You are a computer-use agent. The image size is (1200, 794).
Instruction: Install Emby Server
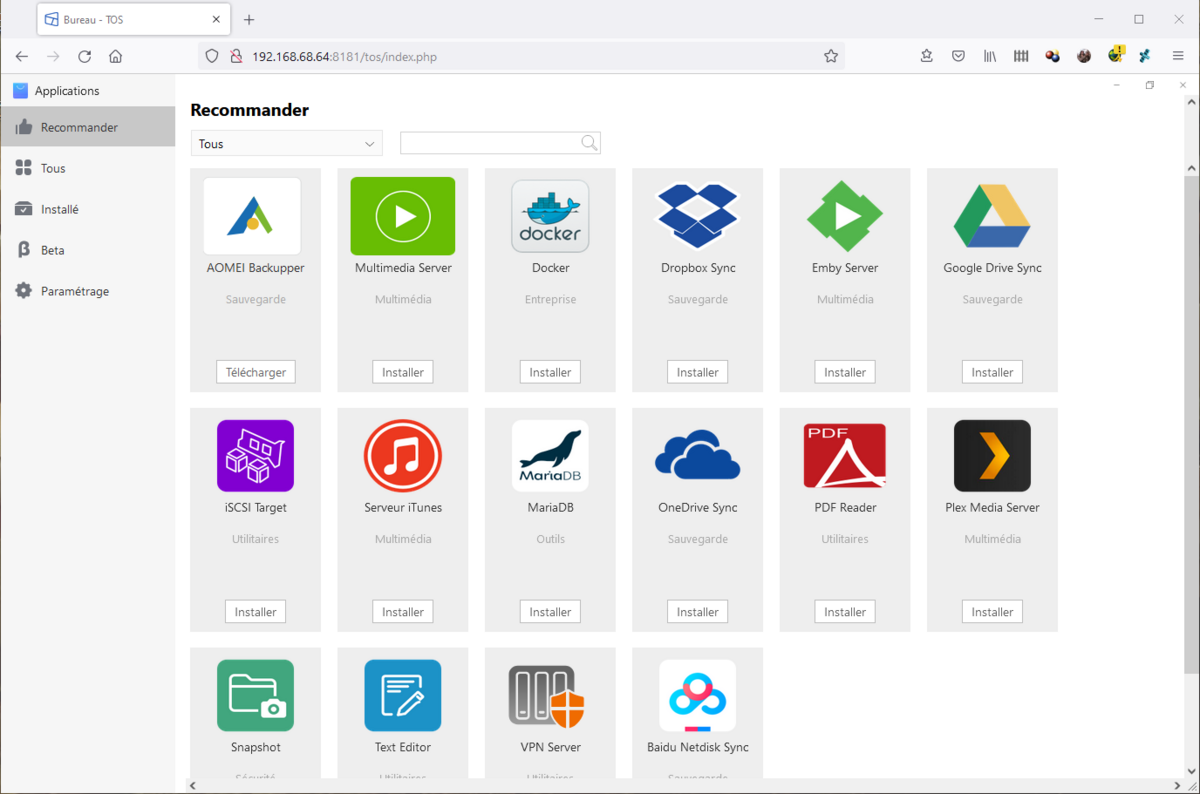(845, 372)
